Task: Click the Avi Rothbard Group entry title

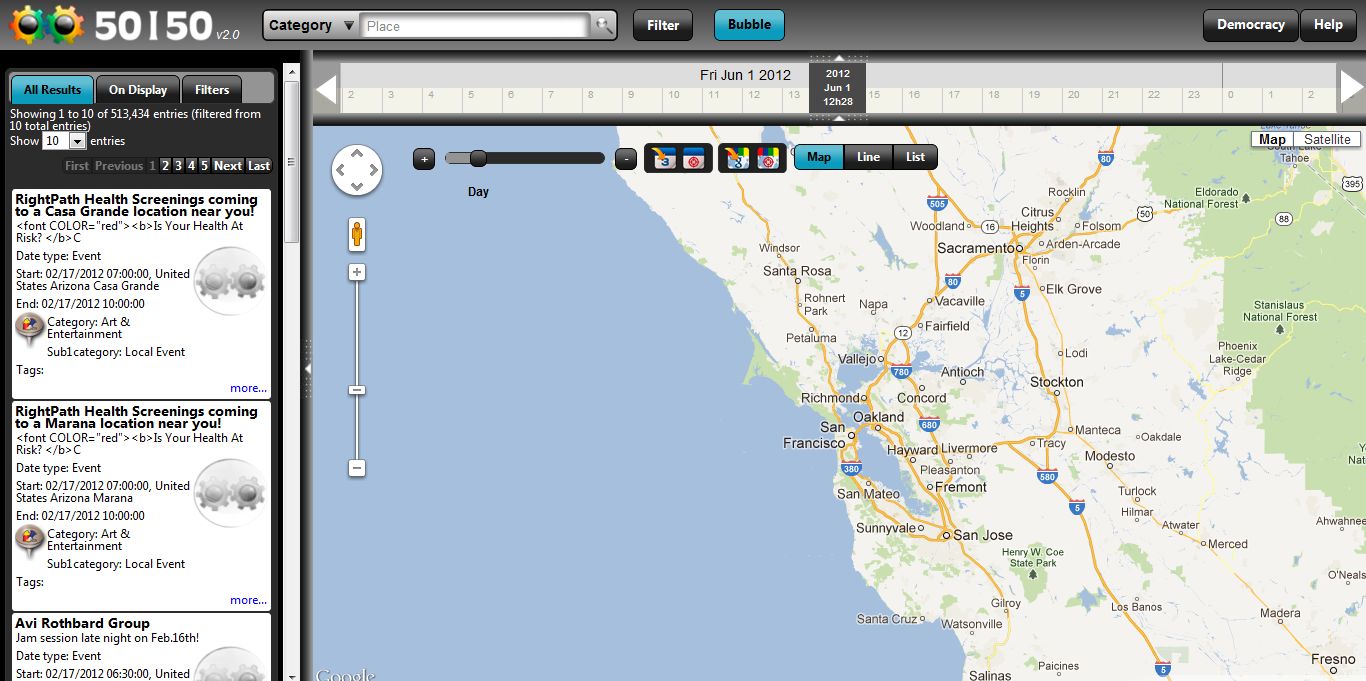Action: (82, 623)
